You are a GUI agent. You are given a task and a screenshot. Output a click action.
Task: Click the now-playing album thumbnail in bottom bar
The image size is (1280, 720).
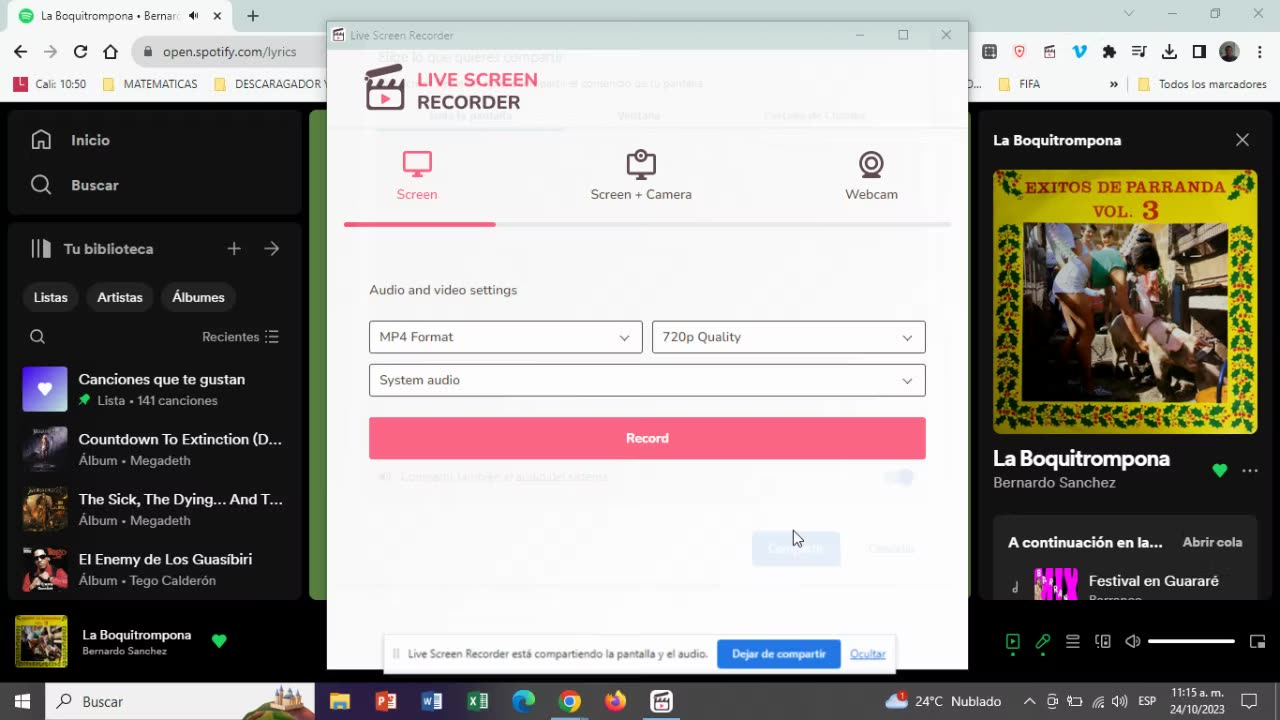(x=41, y=641)
